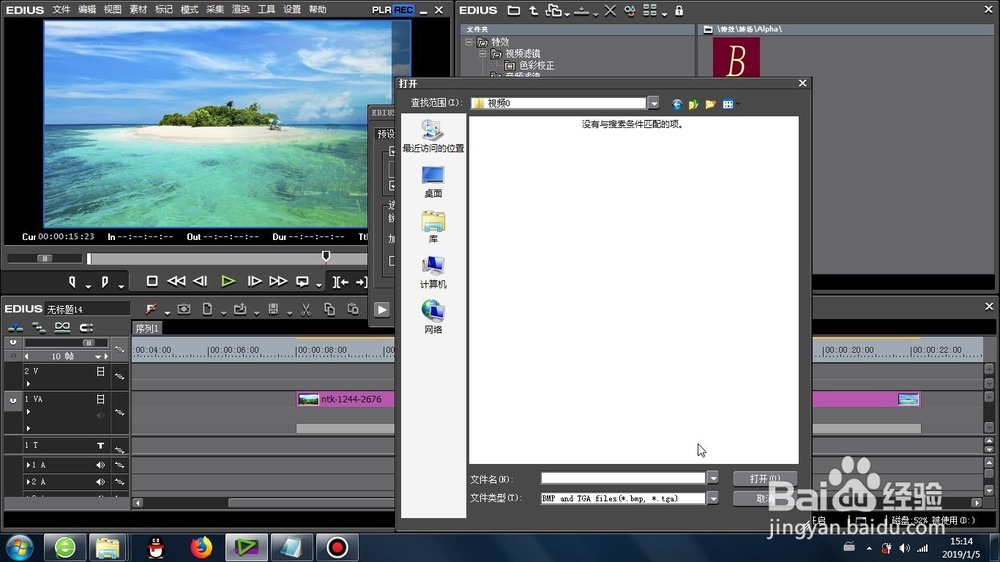Image resolution: width=1000 pixels, height=562 pixels.
Task: Toggle insert/overwrite mode icon above the tracks
Action: coord(15,328)
